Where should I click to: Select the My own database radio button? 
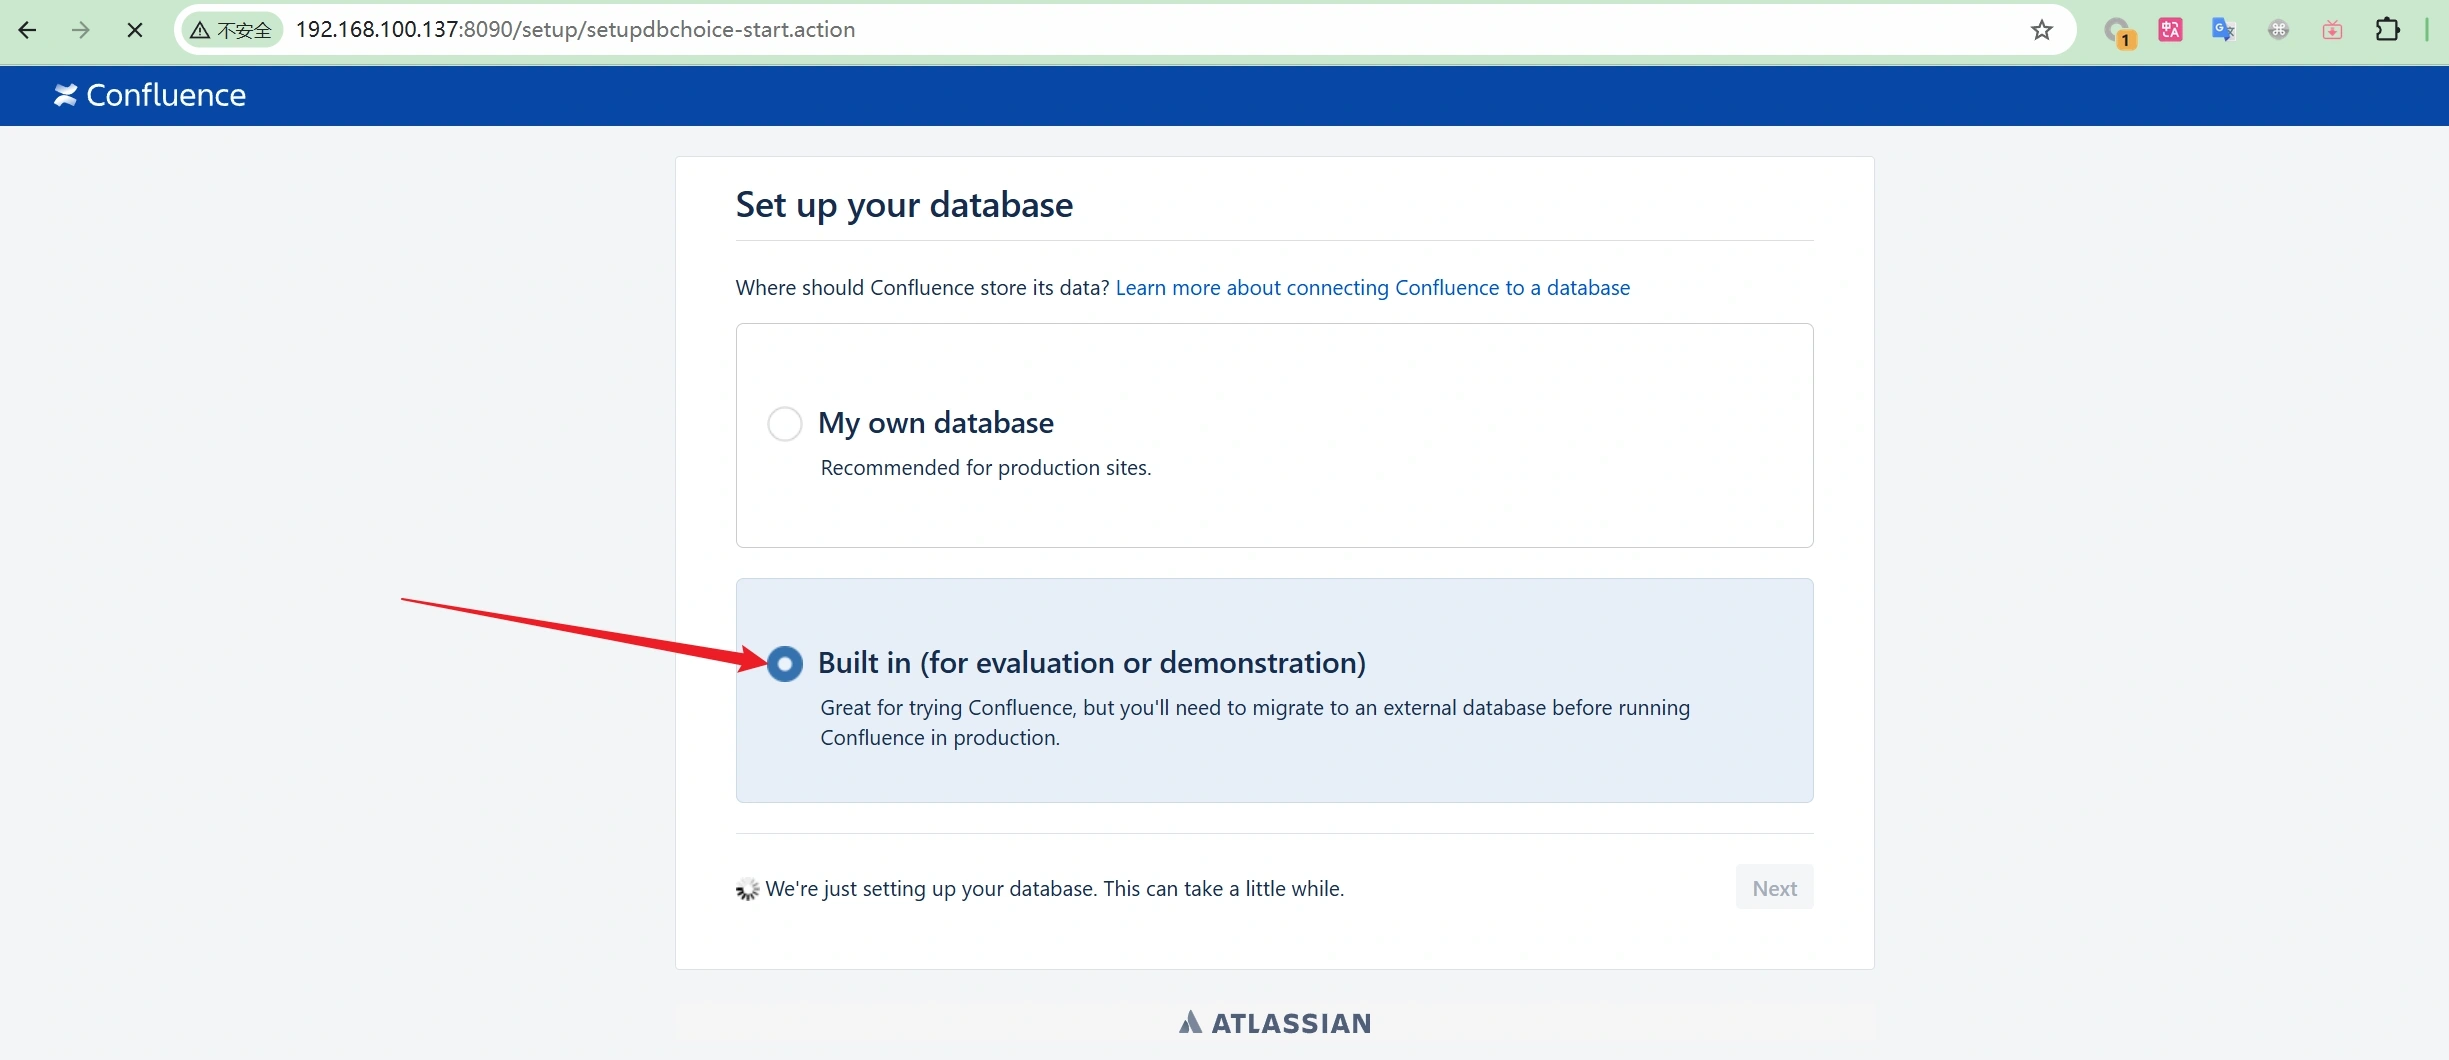pyautogui.click(x=784, y=424)
